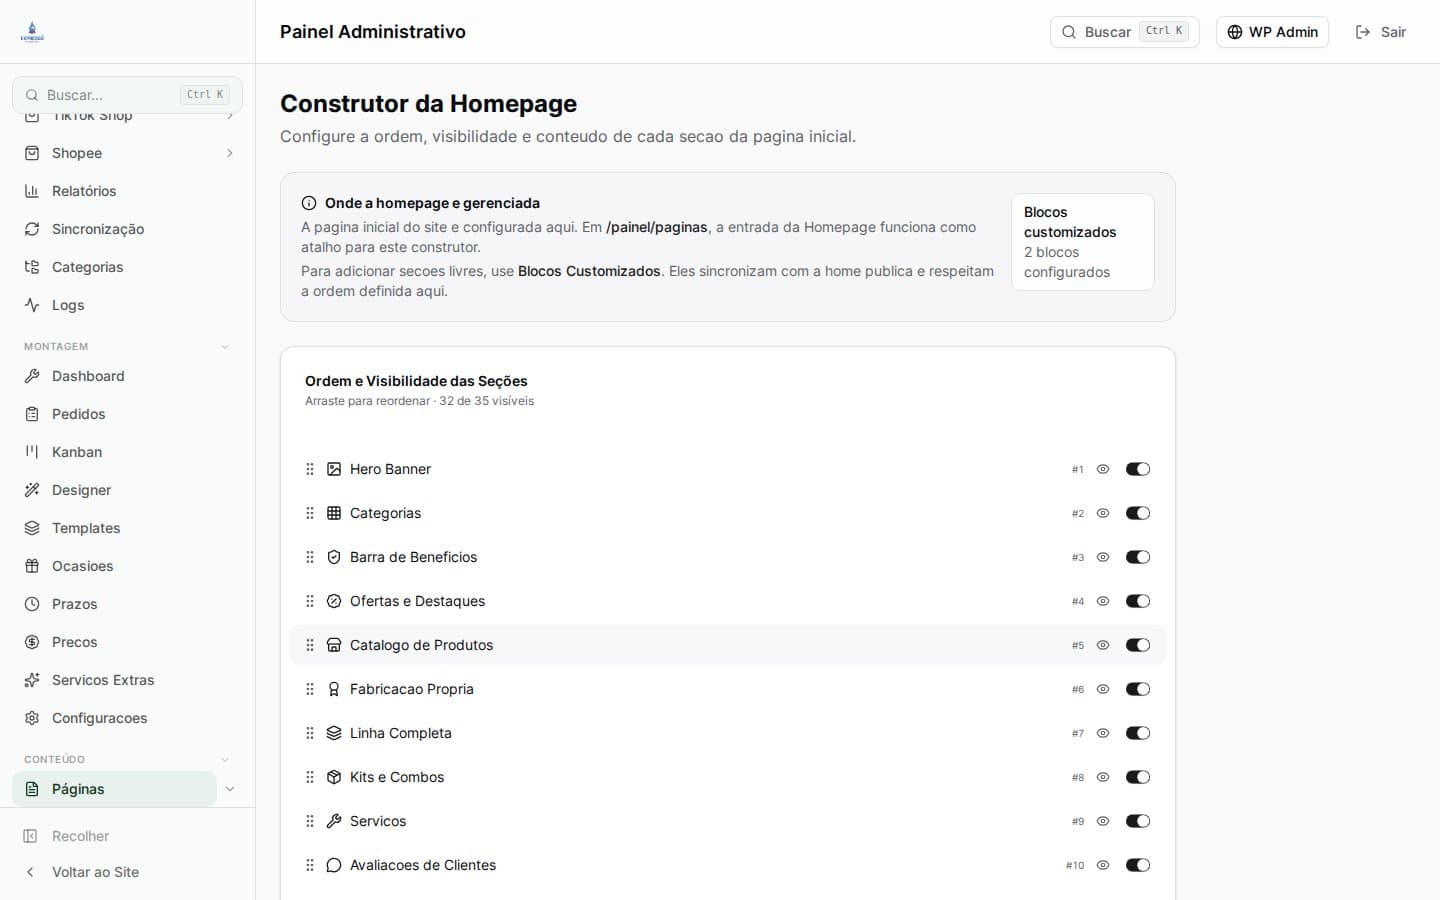This screenshot has height=900, width=1440.
Task: Click the Fabricacao Propria award icon
Action: pos(334,689)
